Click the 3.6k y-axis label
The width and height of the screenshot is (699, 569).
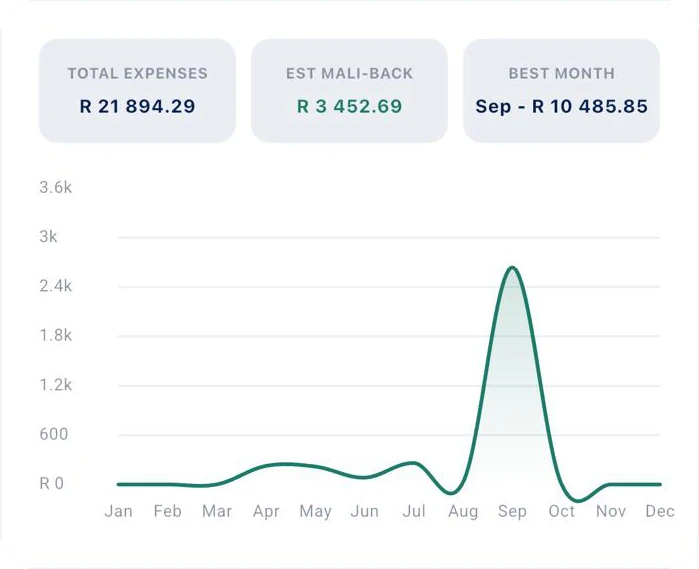[x=55, y=188]
